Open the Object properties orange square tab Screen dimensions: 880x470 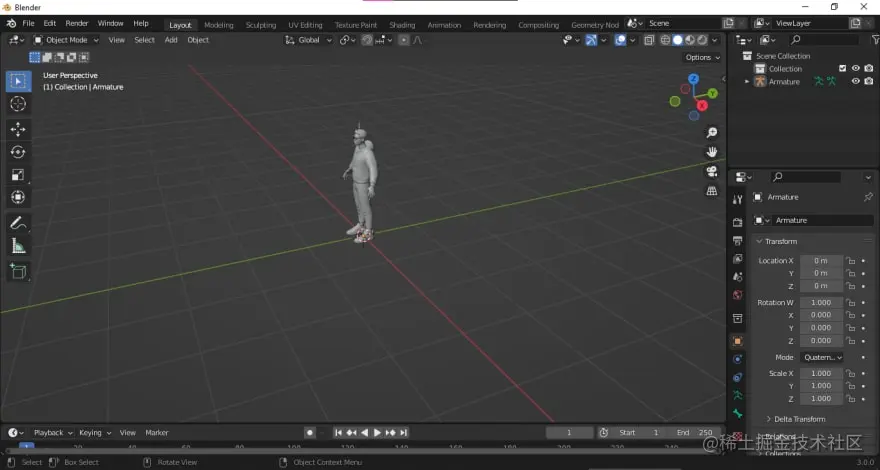[x=737, y=341]
